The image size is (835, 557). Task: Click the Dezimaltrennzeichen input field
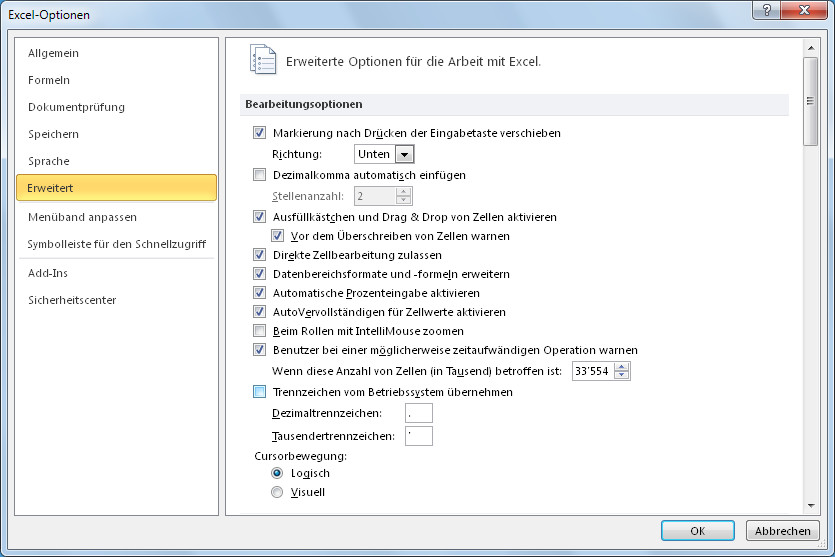[419, 413]
